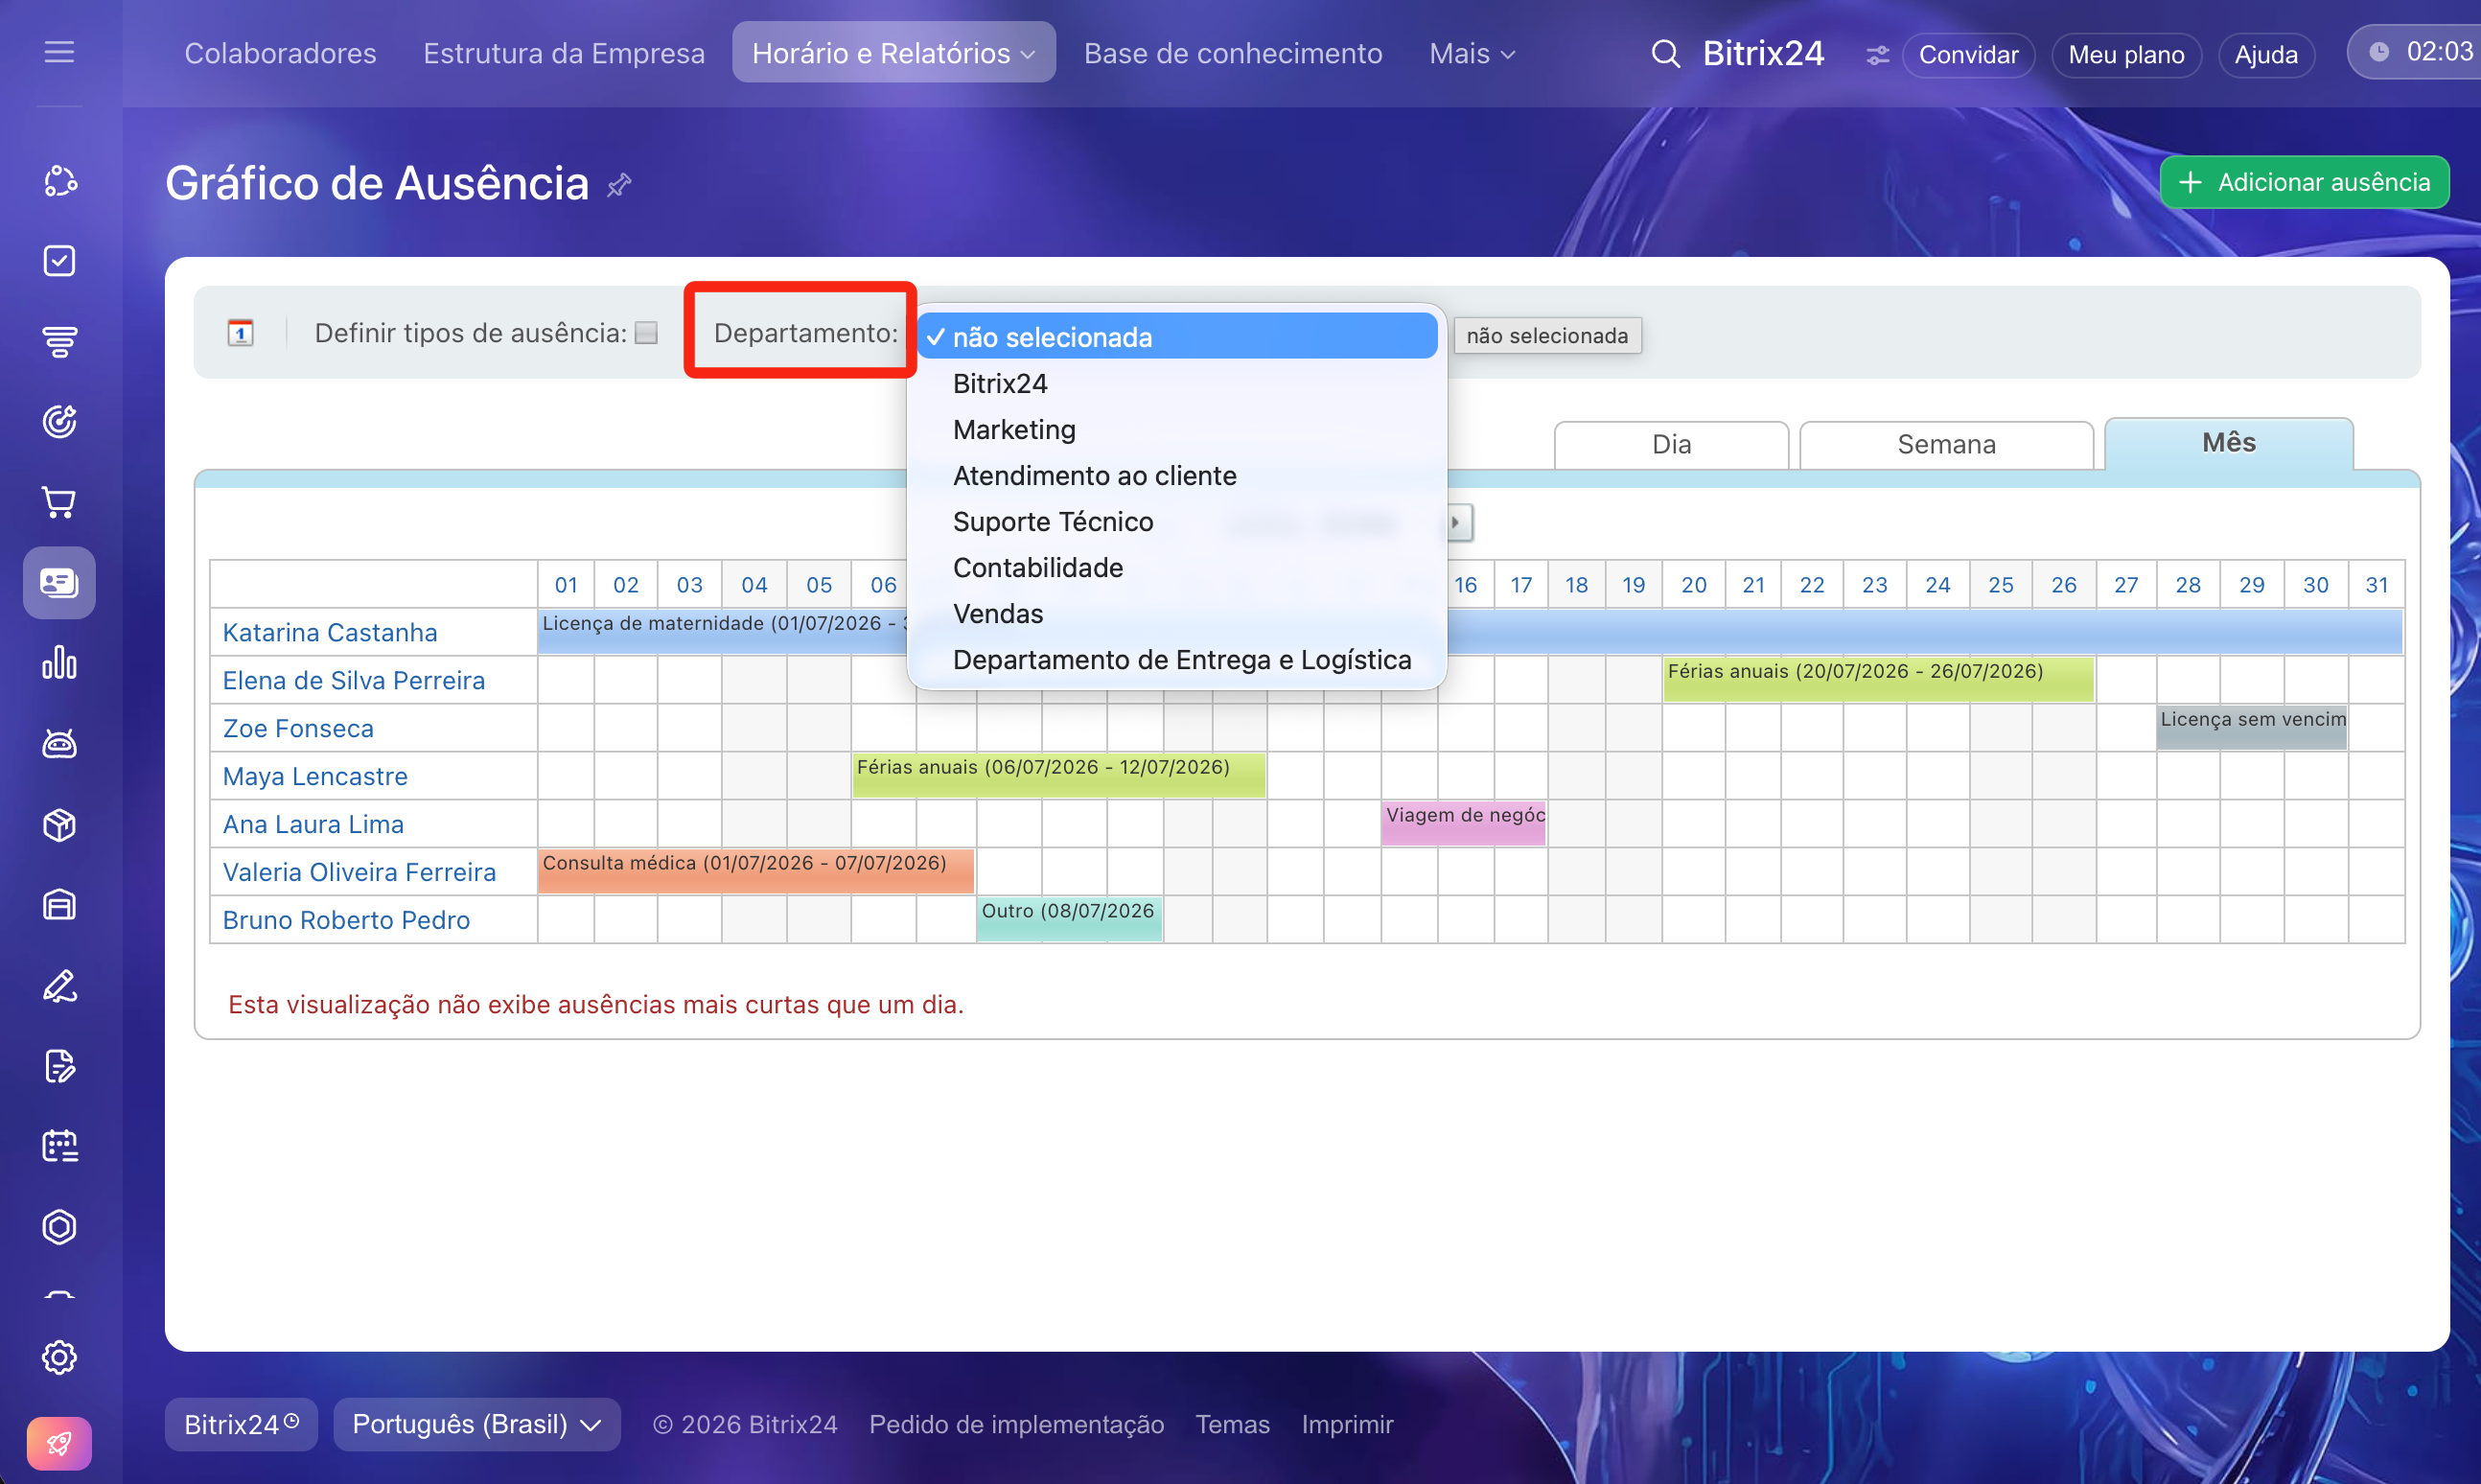Viewport: 2481px width, 1484px height.
Task: Click the Ajuda button
Action: (2266, 55)
